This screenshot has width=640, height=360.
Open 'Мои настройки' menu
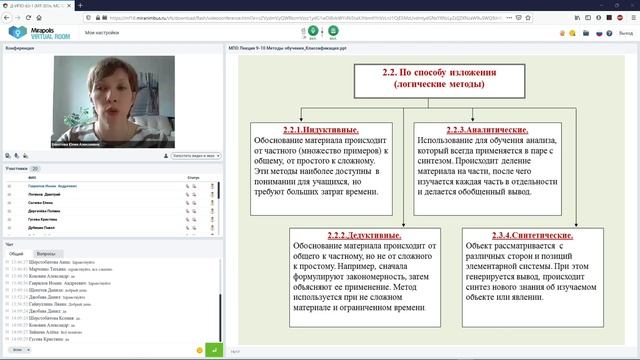click(x=102, y=33)
